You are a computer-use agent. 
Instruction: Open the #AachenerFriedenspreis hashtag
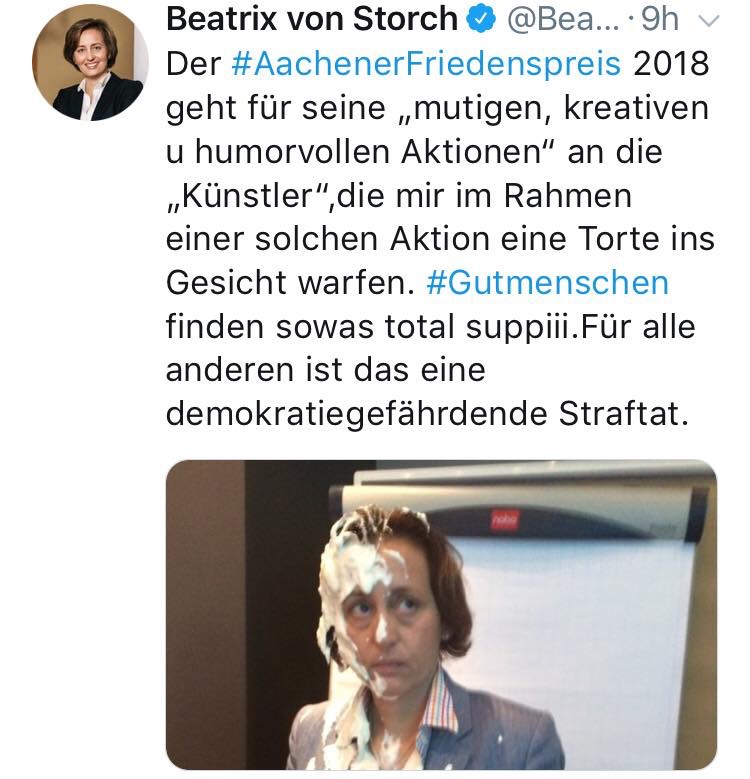pyautogui.click(x=426, y=64)
